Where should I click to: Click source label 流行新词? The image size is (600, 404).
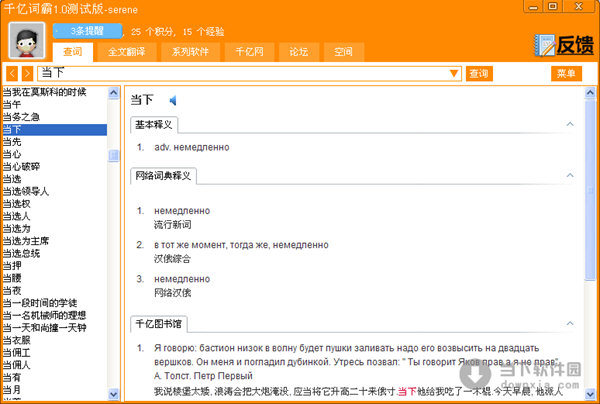point(173,225)
